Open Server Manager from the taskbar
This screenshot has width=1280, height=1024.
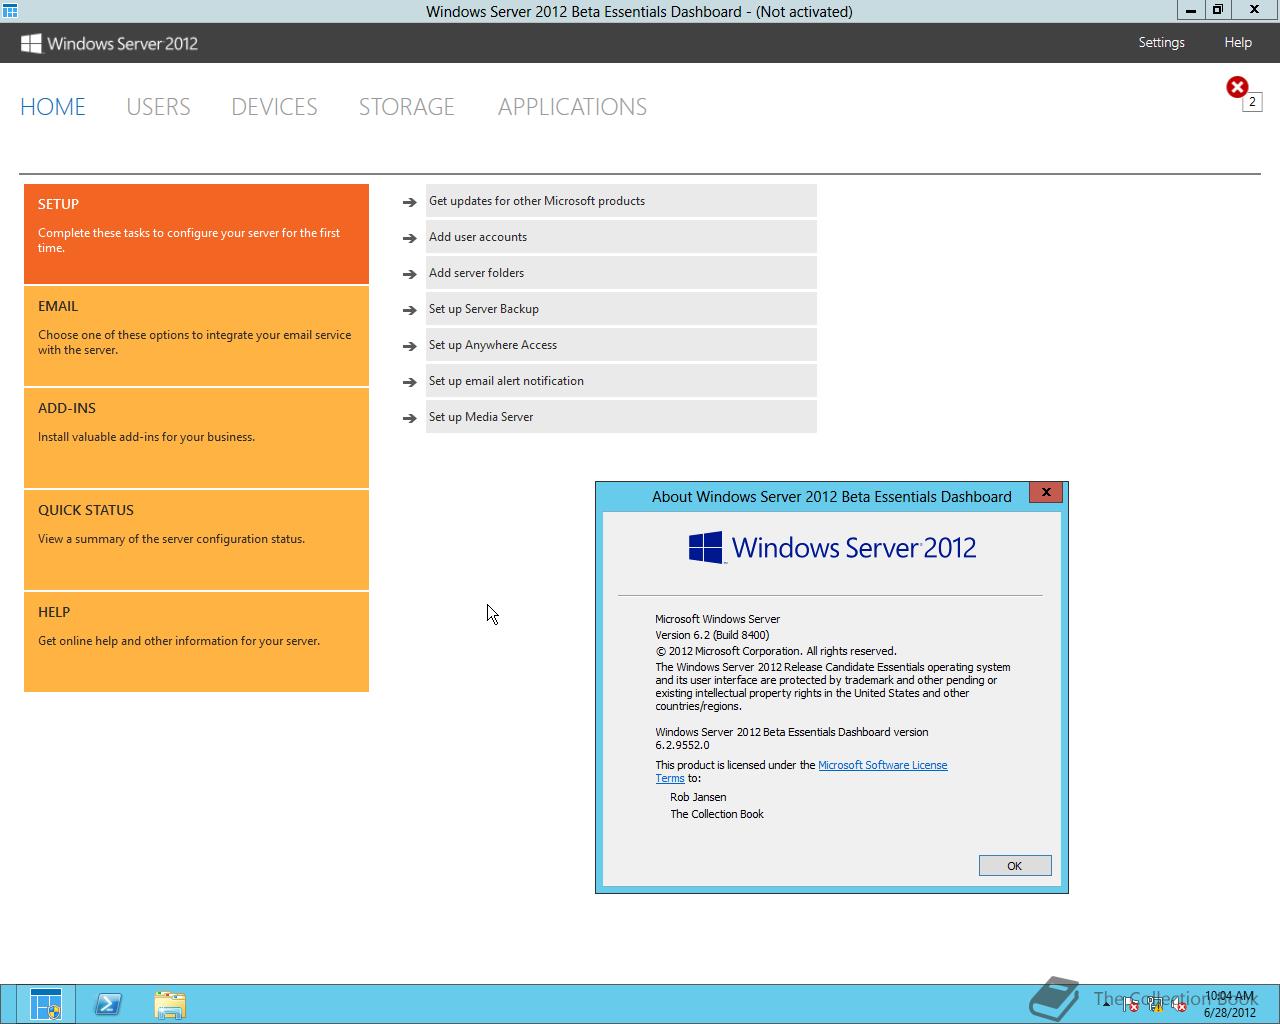[45, 1004]
